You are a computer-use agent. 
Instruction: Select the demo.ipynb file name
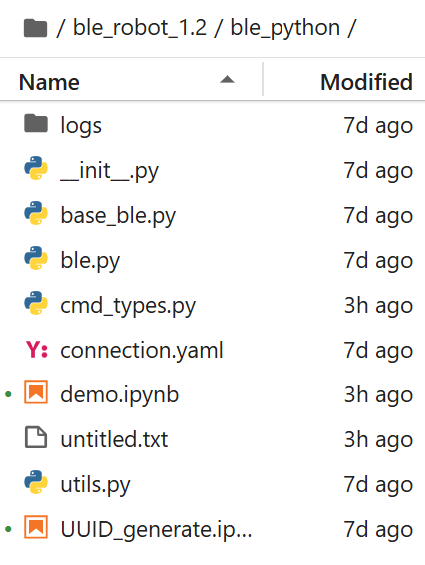119,395
